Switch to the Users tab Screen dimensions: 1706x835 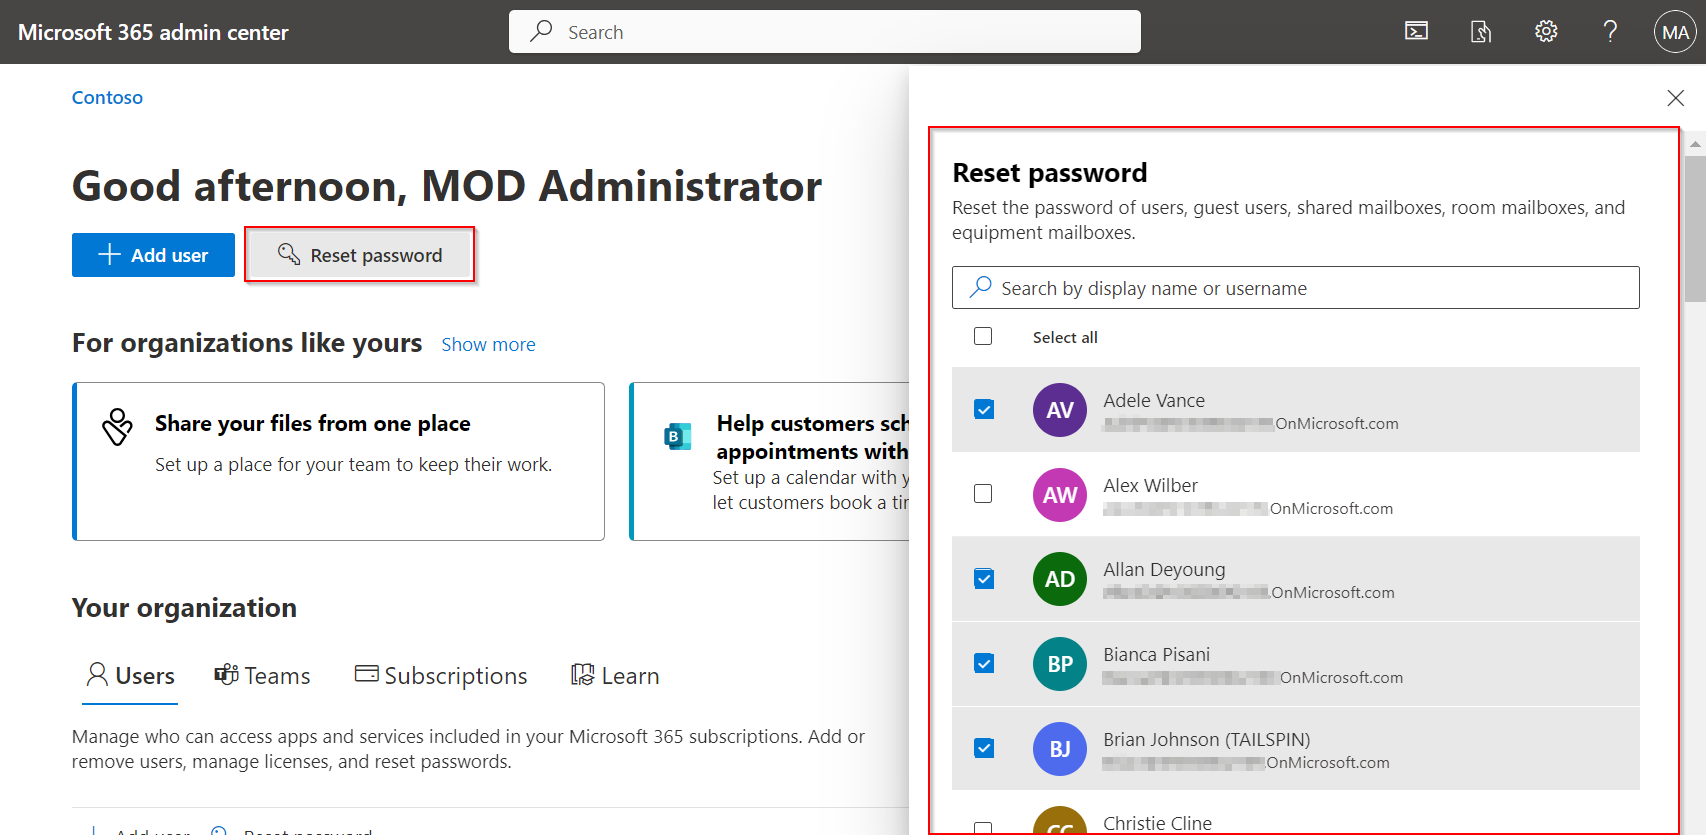pos(130,676)
